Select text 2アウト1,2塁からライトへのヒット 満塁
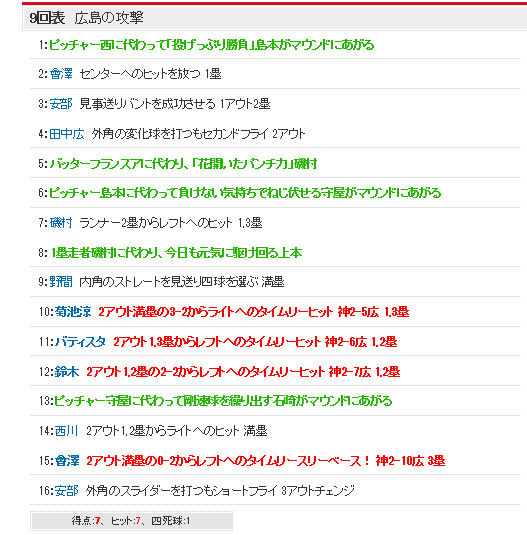This screenshot has height=535, width=527. 177,431
